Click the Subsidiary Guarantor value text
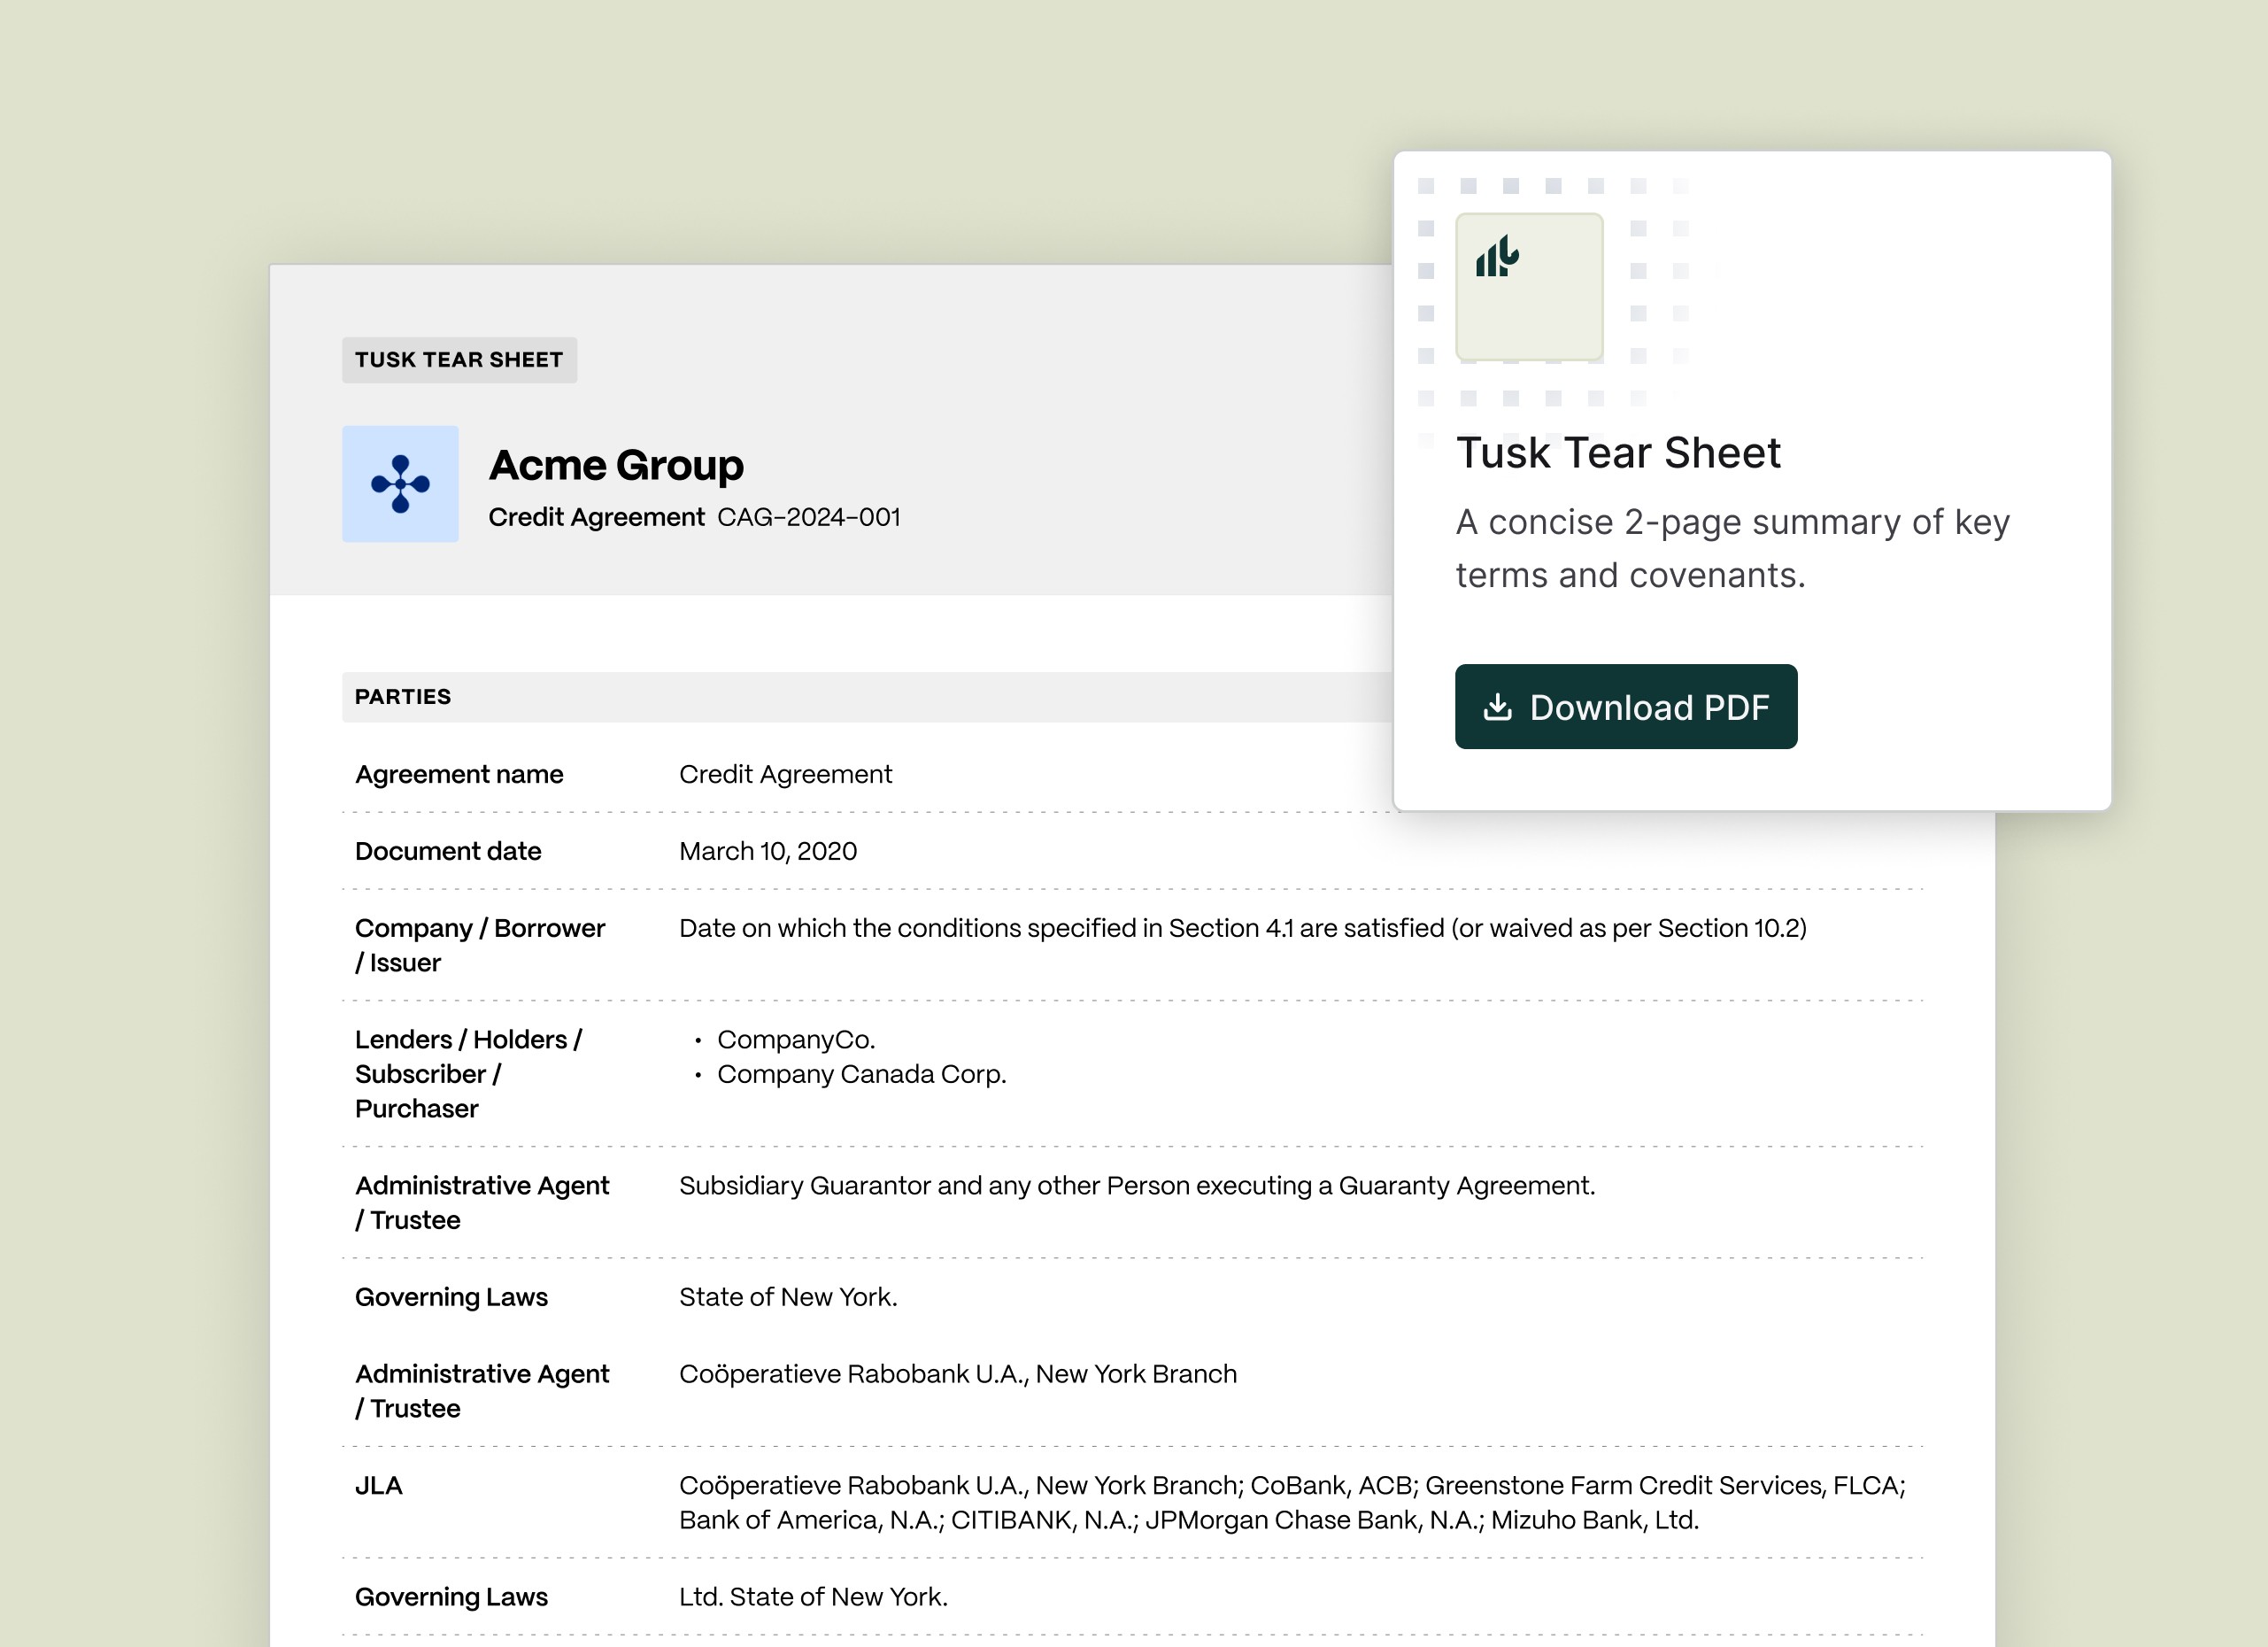Screen dimensions: 2268x1647 pos(1137,1185)
